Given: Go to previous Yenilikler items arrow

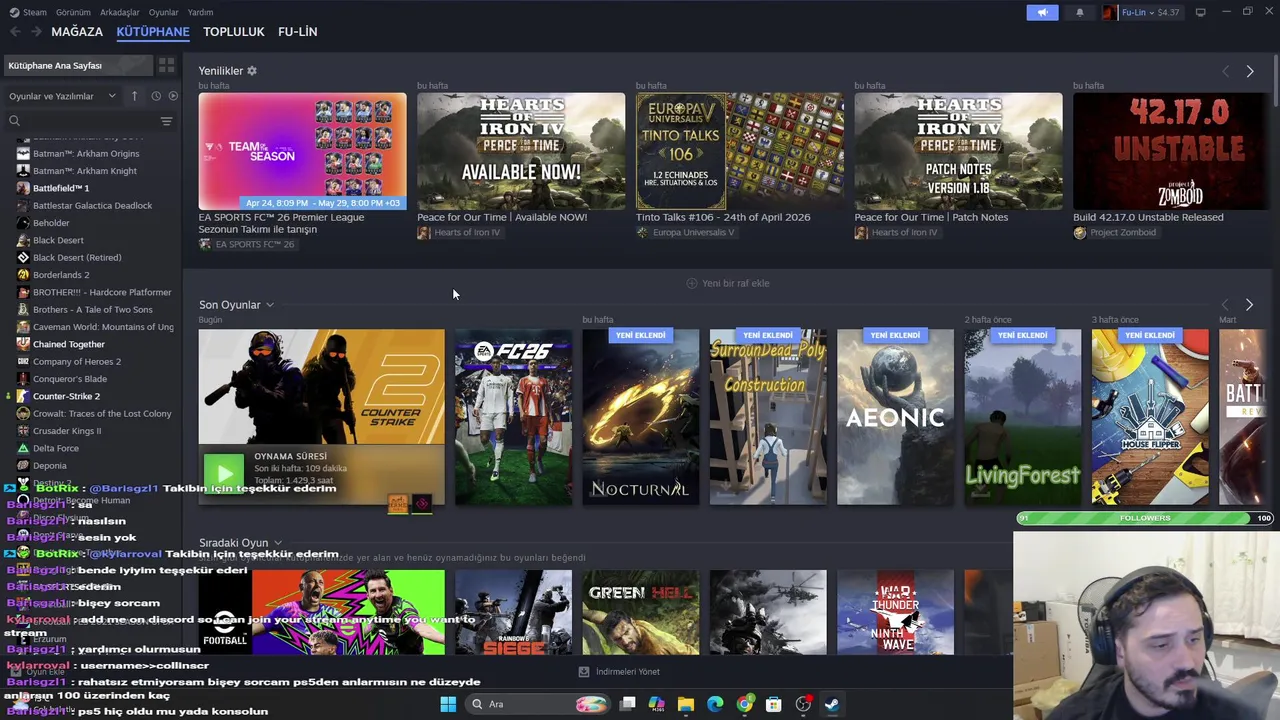Looking at the screenshot, I should 1225,71.
